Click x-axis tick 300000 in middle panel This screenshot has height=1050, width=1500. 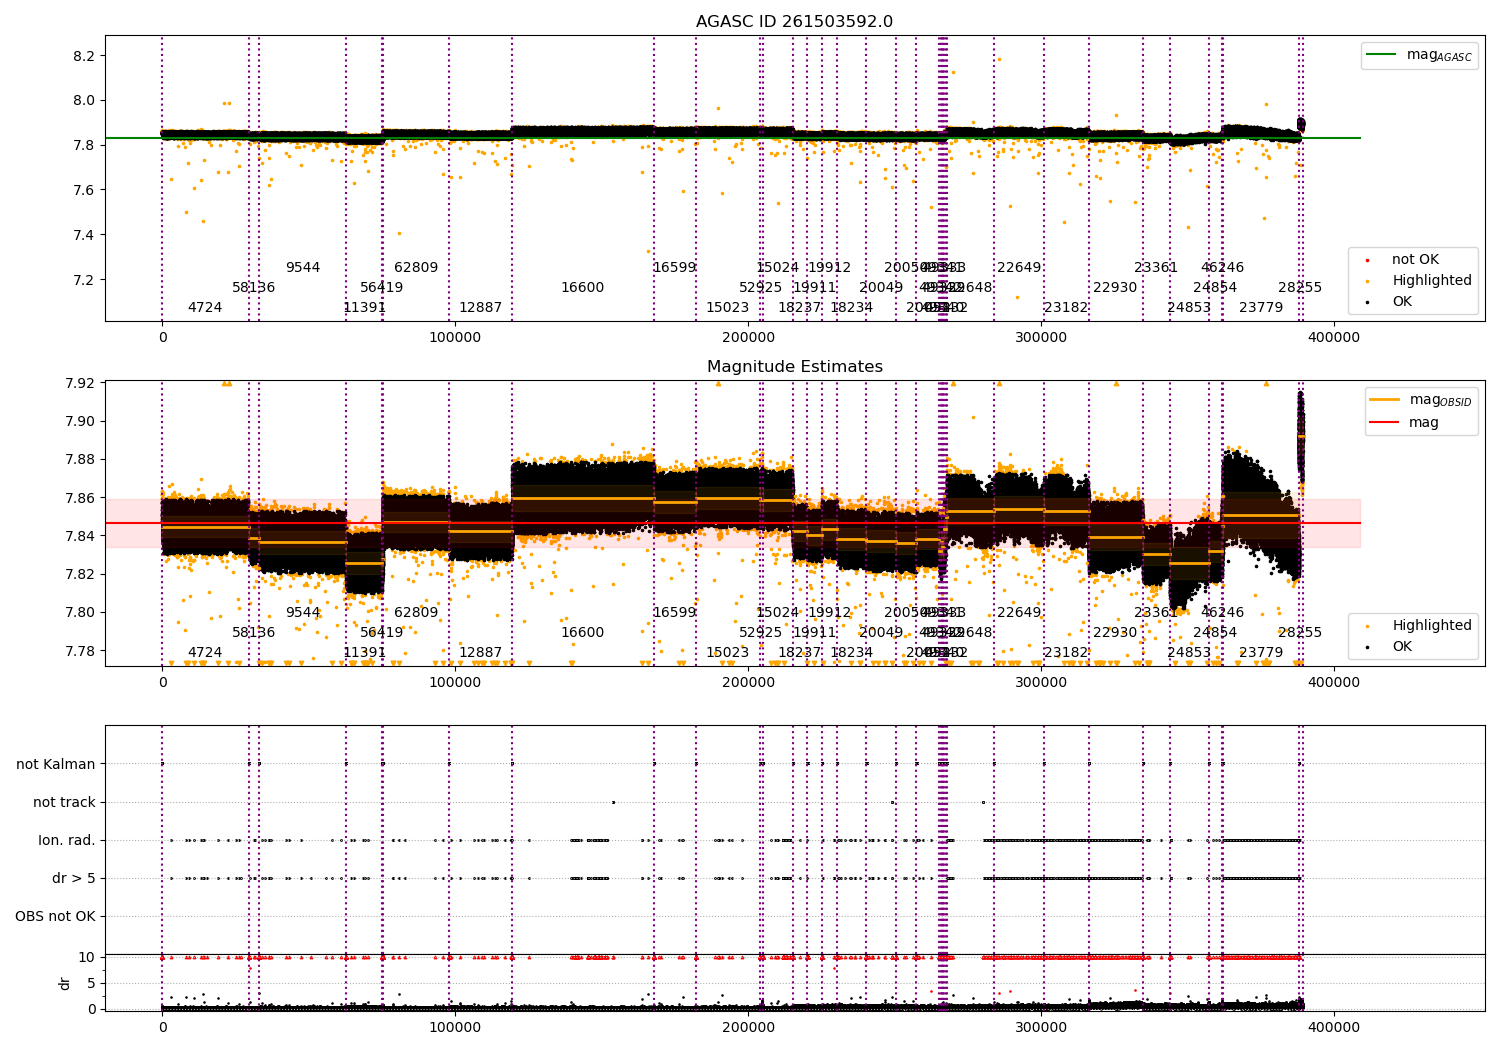coord(1041,683)
